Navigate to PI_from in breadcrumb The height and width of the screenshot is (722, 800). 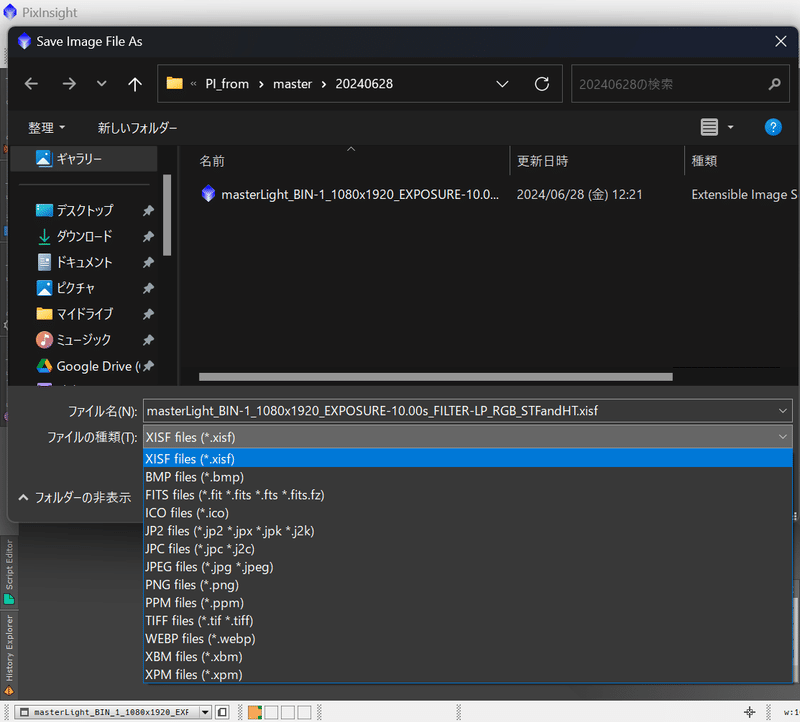click(x=227, y=84)
